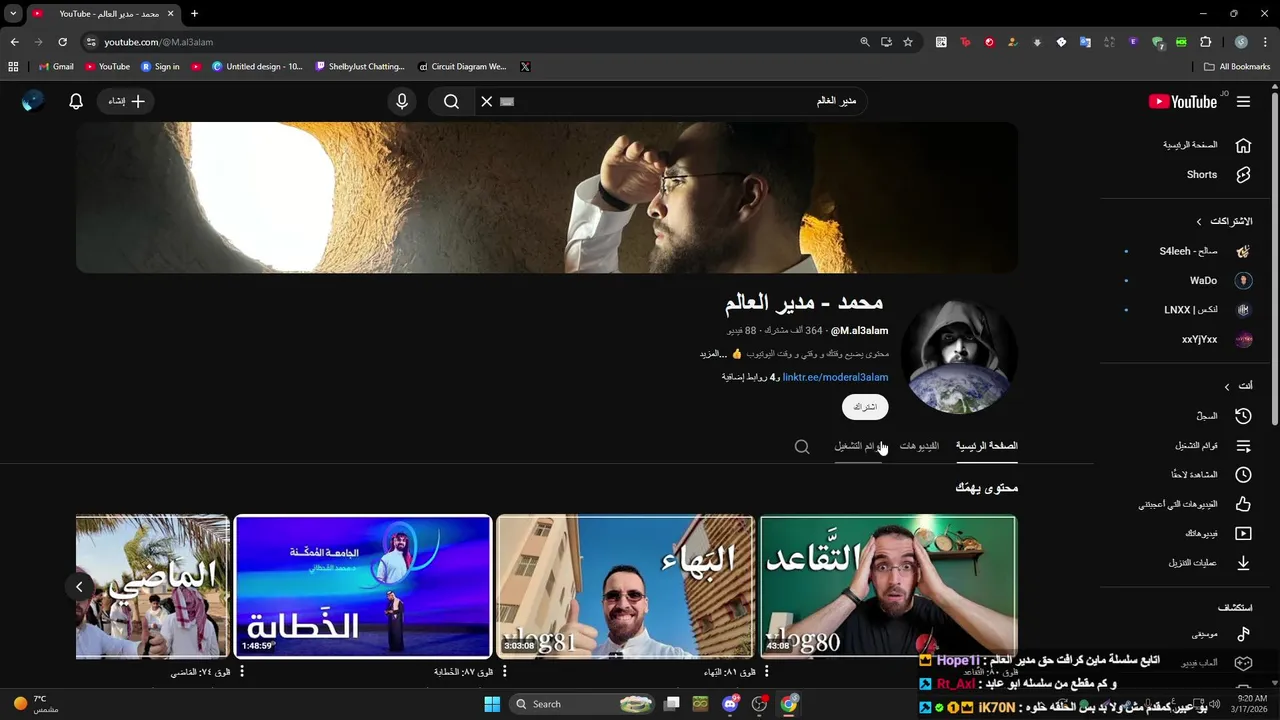This screenshot has height=720, width=1280.
Task: Open All Bookmarks folder
Action: tap(1237, 67)
